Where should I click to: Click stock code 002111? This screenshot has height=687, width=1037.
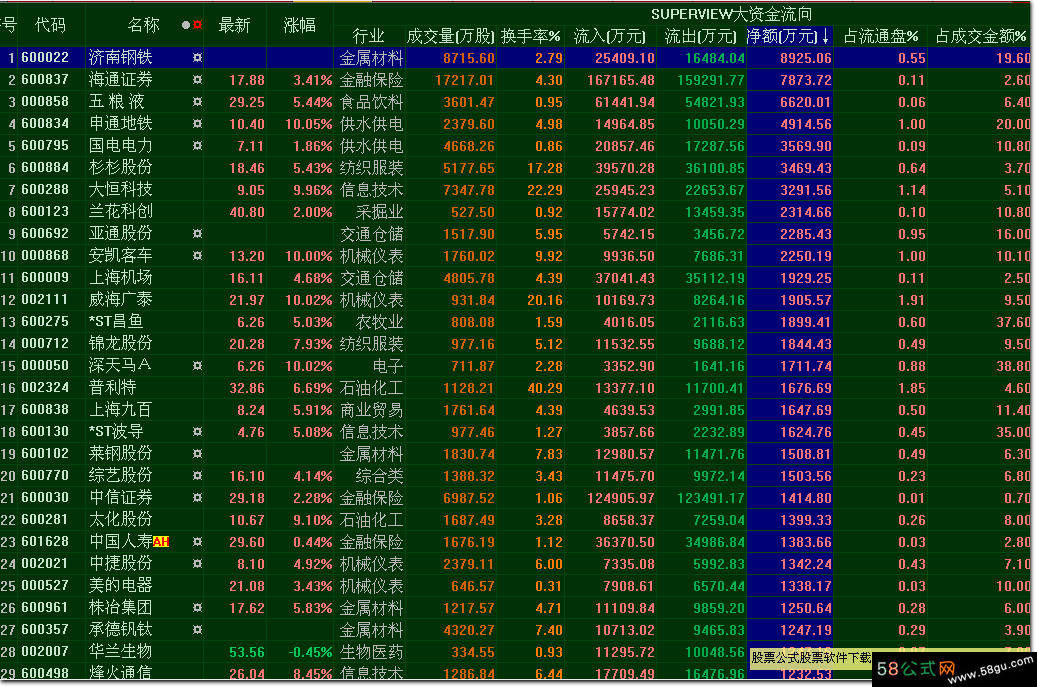pos(45,300)
